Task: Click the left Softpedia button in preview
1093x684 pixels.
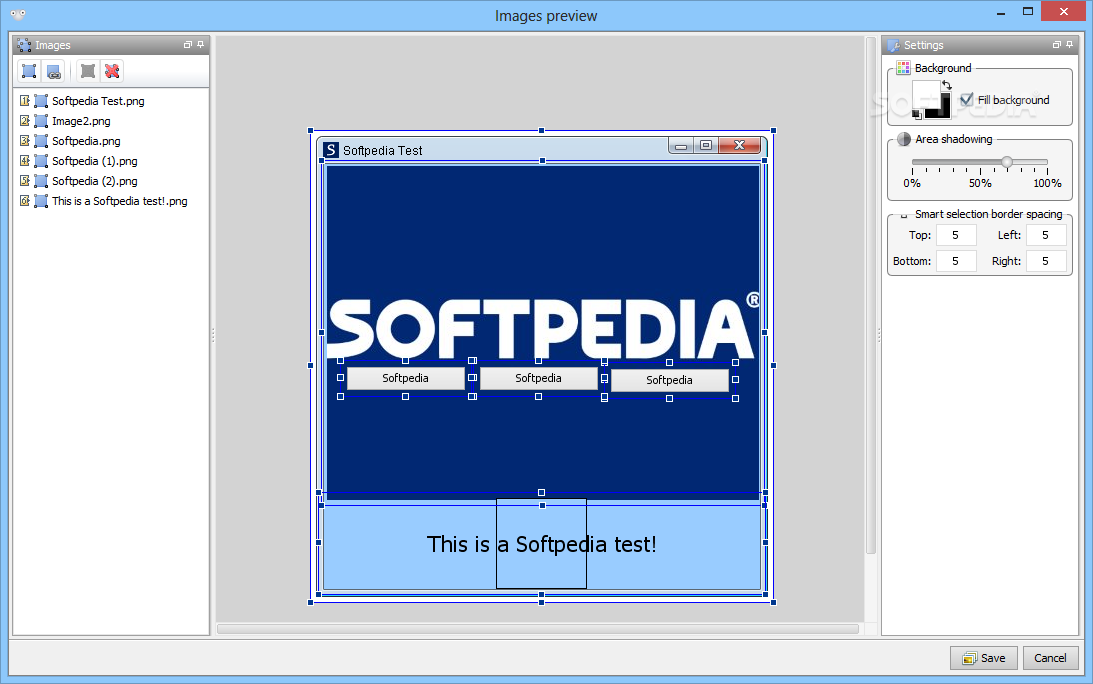Action: click(406, 378)
